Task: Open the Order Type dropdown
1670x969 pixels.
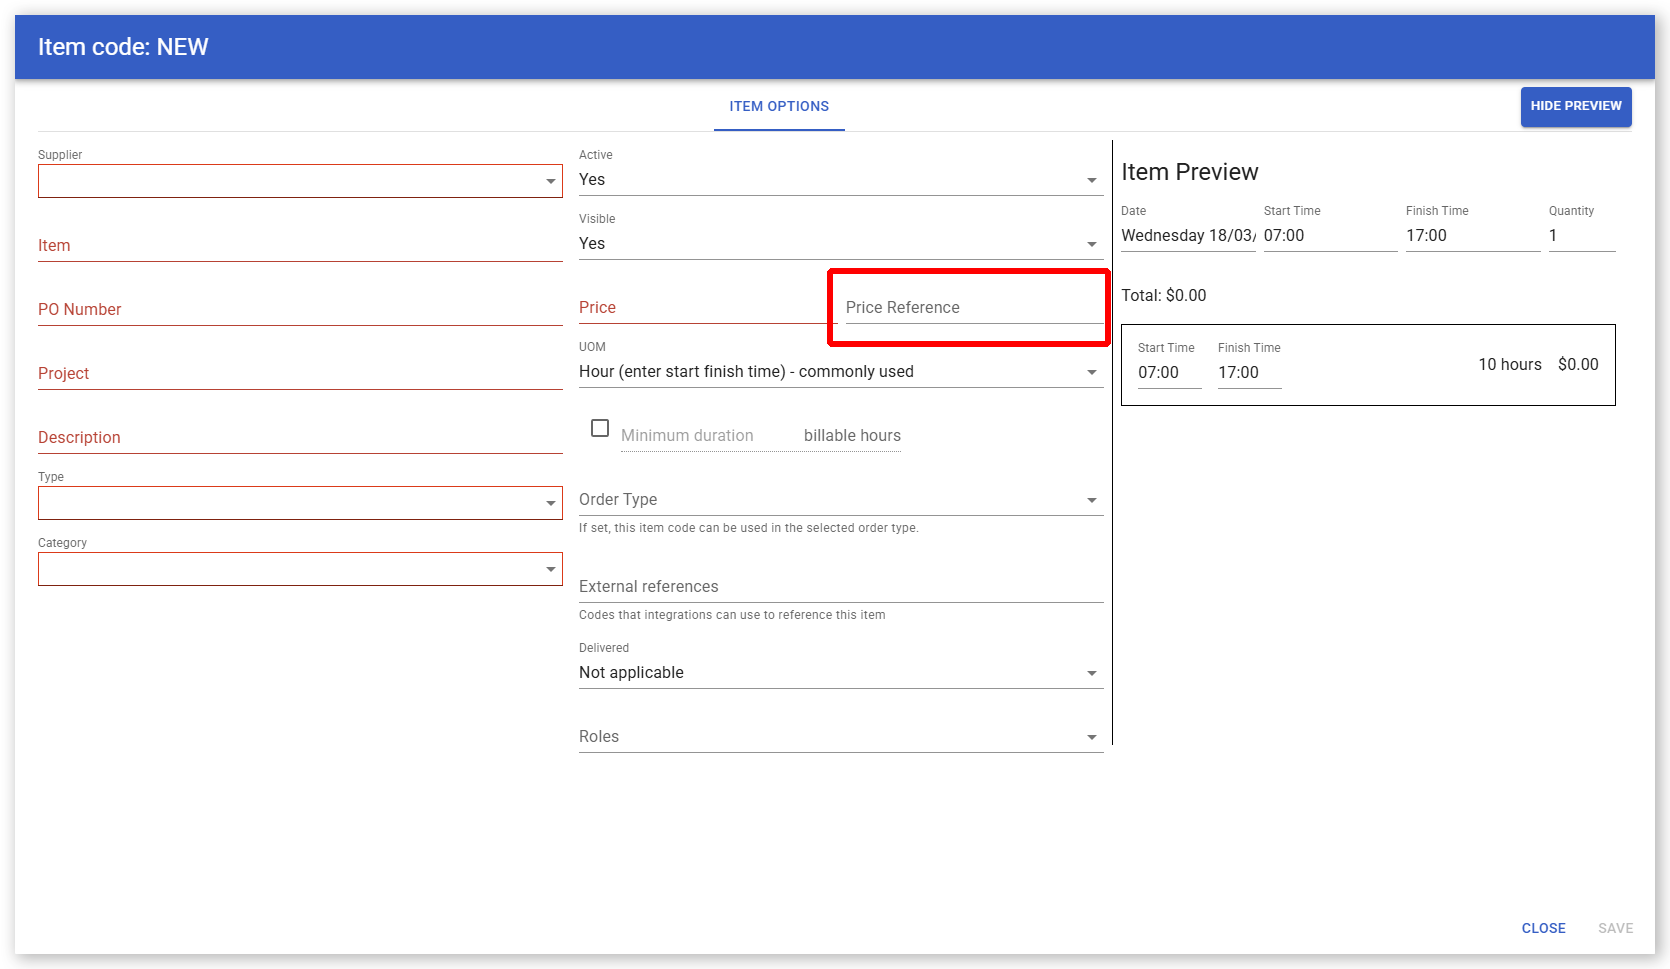Action: click(x=840, y=500)
